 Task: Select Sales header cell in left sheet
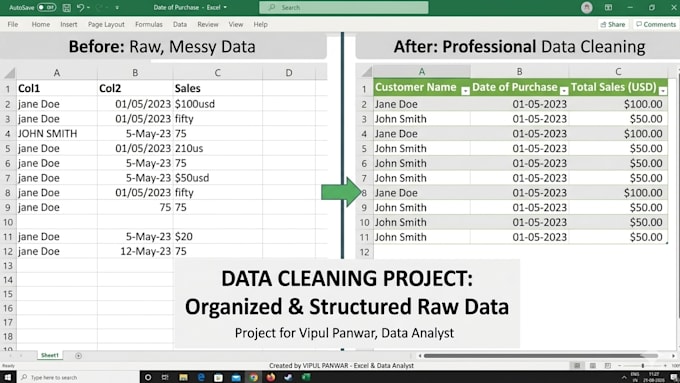218,88
